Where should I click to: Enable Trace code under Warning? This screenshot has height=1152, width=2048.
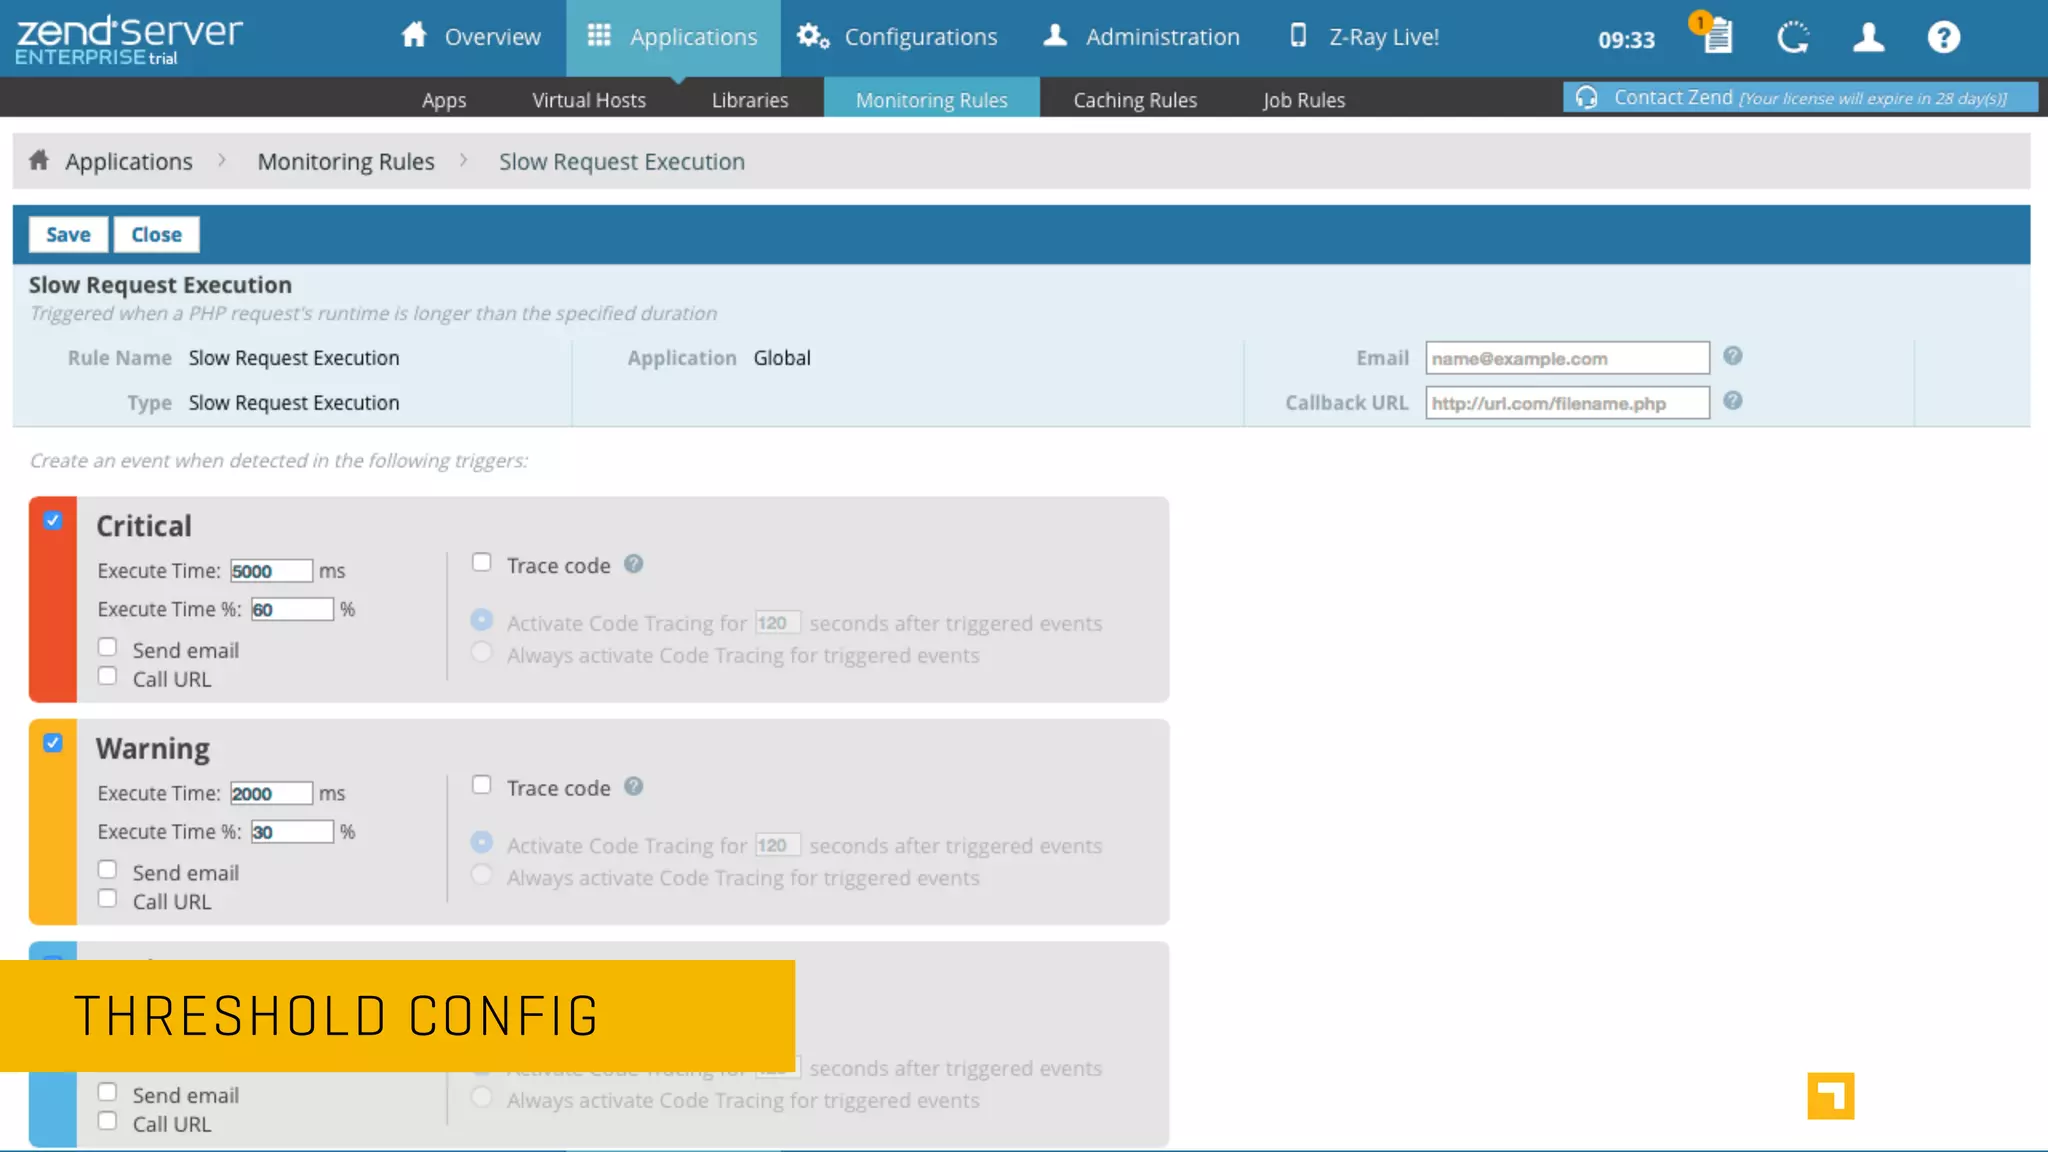482,785
